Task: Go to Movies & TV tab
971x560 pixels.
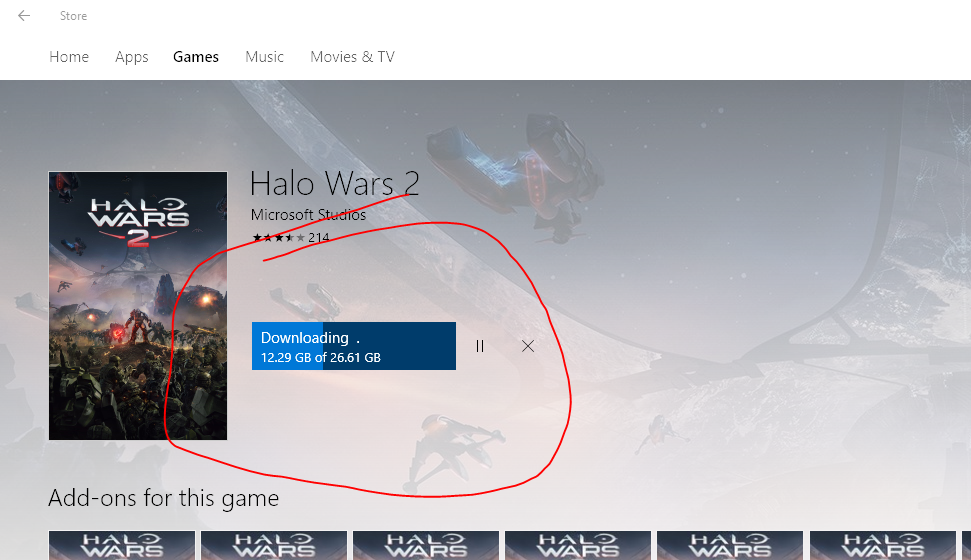Action: tap(352, 57)
